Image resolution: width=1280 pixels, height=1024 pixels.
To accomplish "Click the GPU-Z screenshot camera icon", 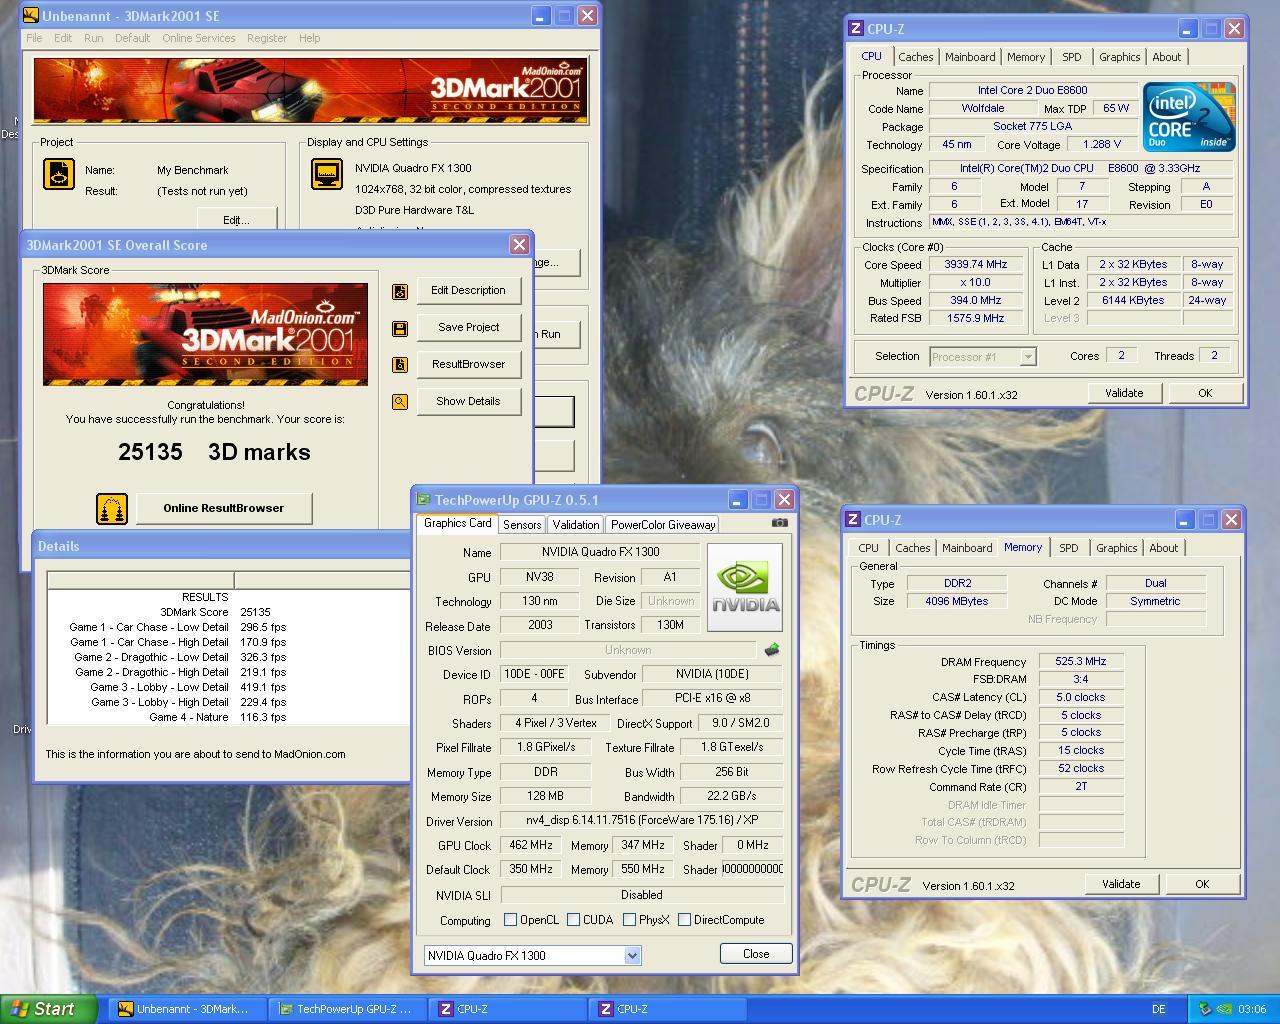I will 780,523.
